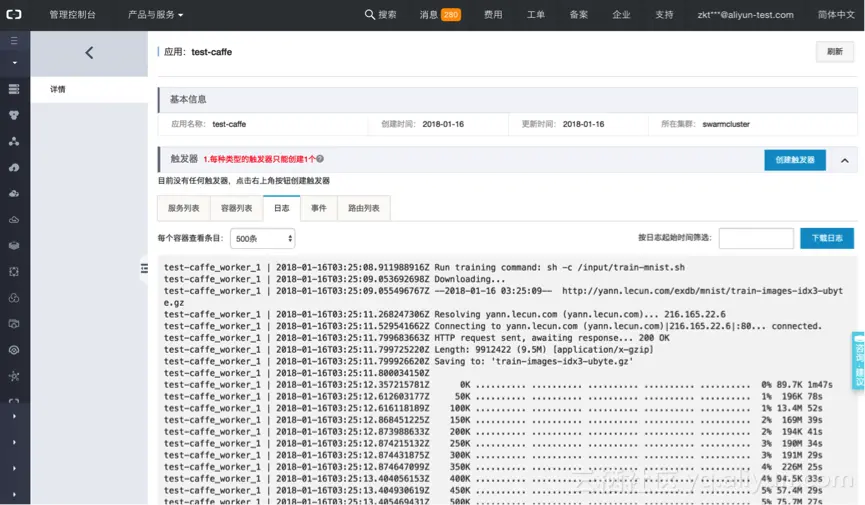The height and width of the screenshot is (505, 865).
Task: Click log line containing 'Downloading...'
Action: 334,279
